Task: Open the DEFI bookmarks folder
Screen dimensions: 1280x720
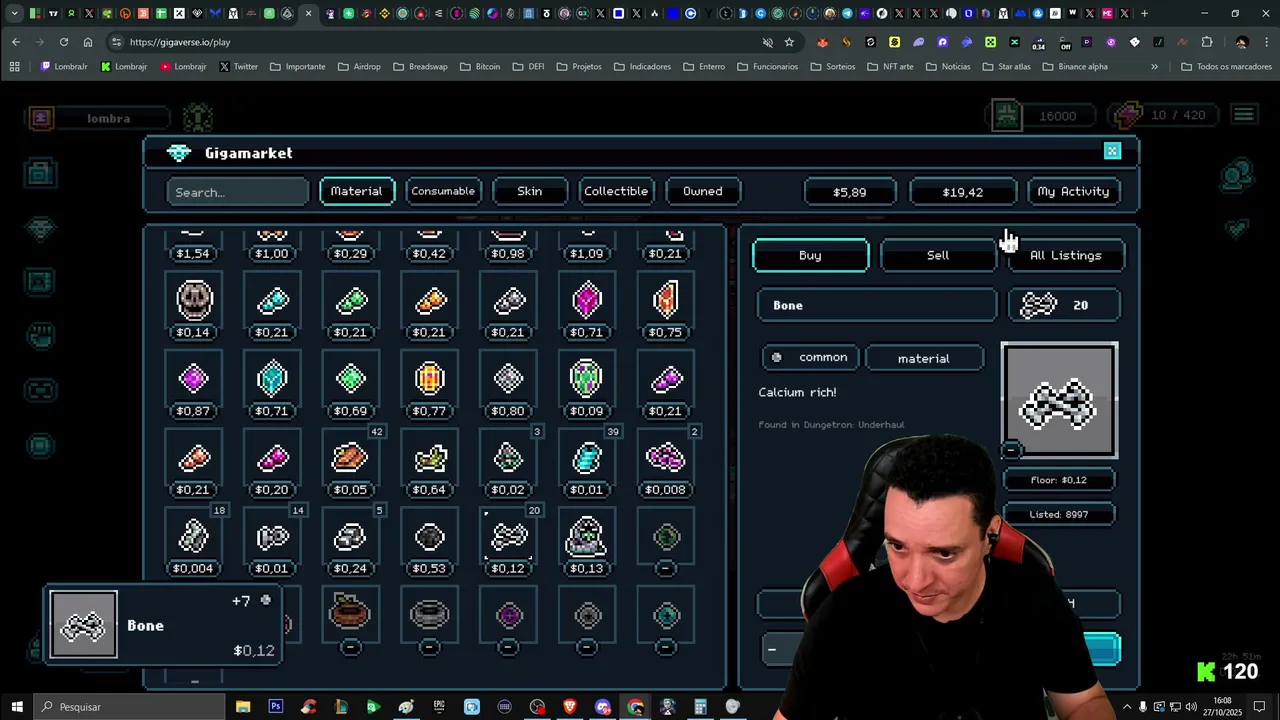Action: click(528, 67)
